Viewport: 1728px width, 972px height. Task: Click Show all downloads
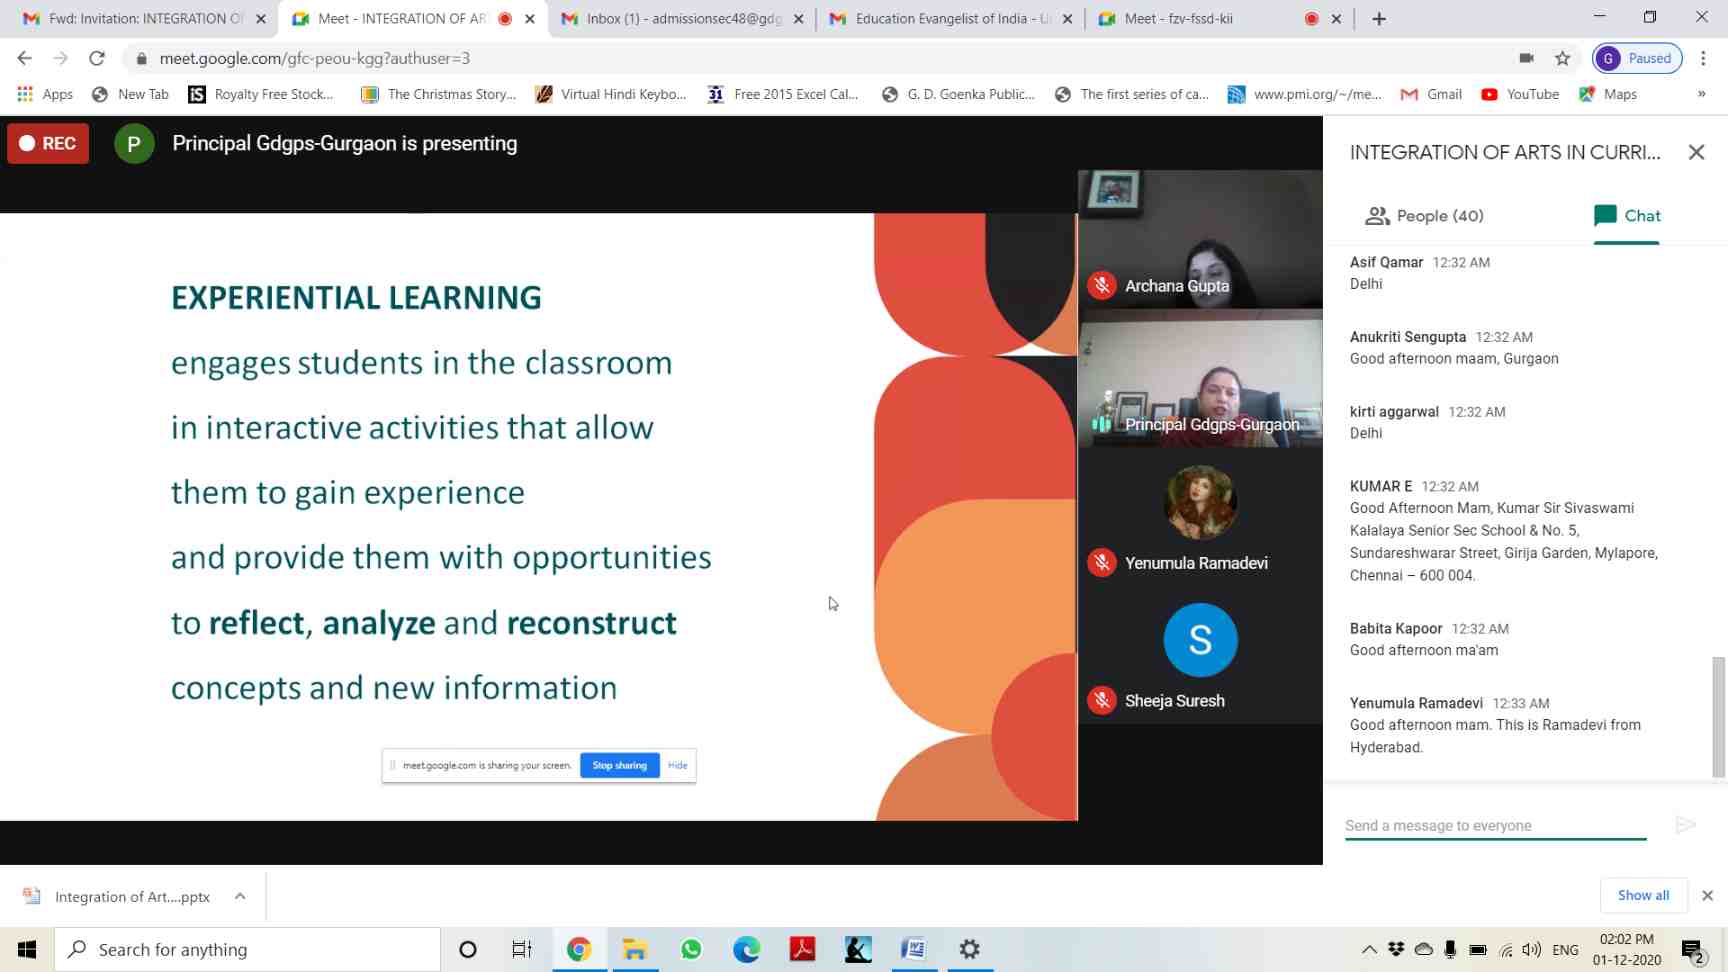click(1643, 895)
